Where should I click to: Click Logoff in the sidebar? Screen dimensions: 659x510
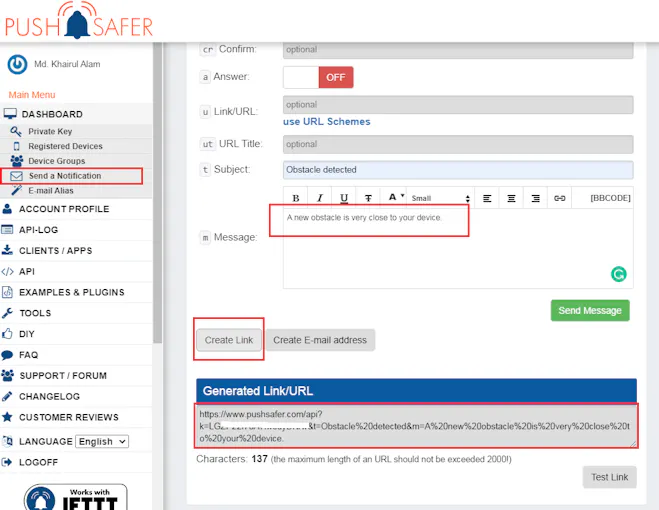coord(38,462)
